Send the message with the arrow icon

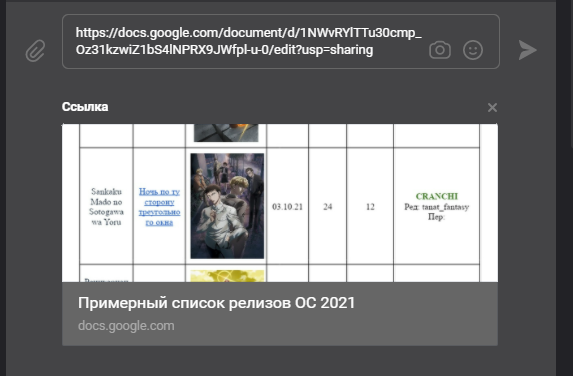click(x=527, y=50)
